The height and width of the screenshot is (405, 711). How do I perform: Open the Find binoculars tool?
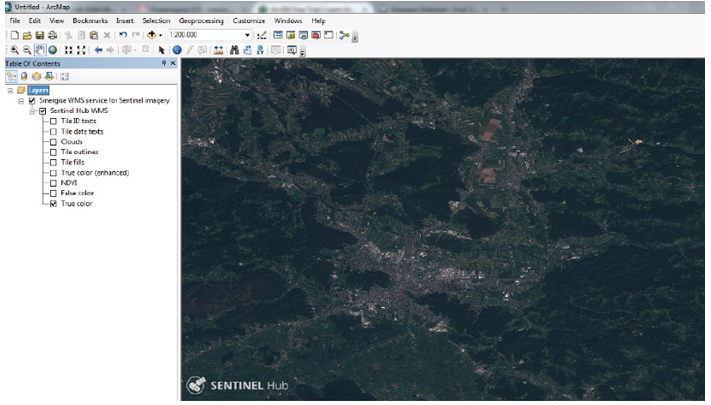[233, 49]
